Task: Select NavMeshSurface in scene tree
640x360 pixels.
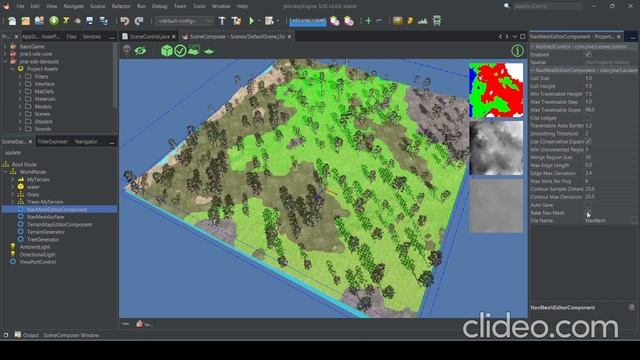Action: point(45,217)
